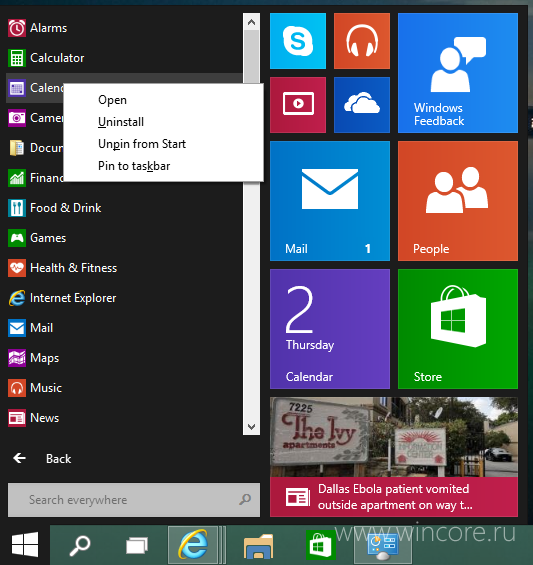Image resolution: width=533 pixels, height=565 pixels.
Task: Click the Task View taskbar button
Action: point(137,545)
